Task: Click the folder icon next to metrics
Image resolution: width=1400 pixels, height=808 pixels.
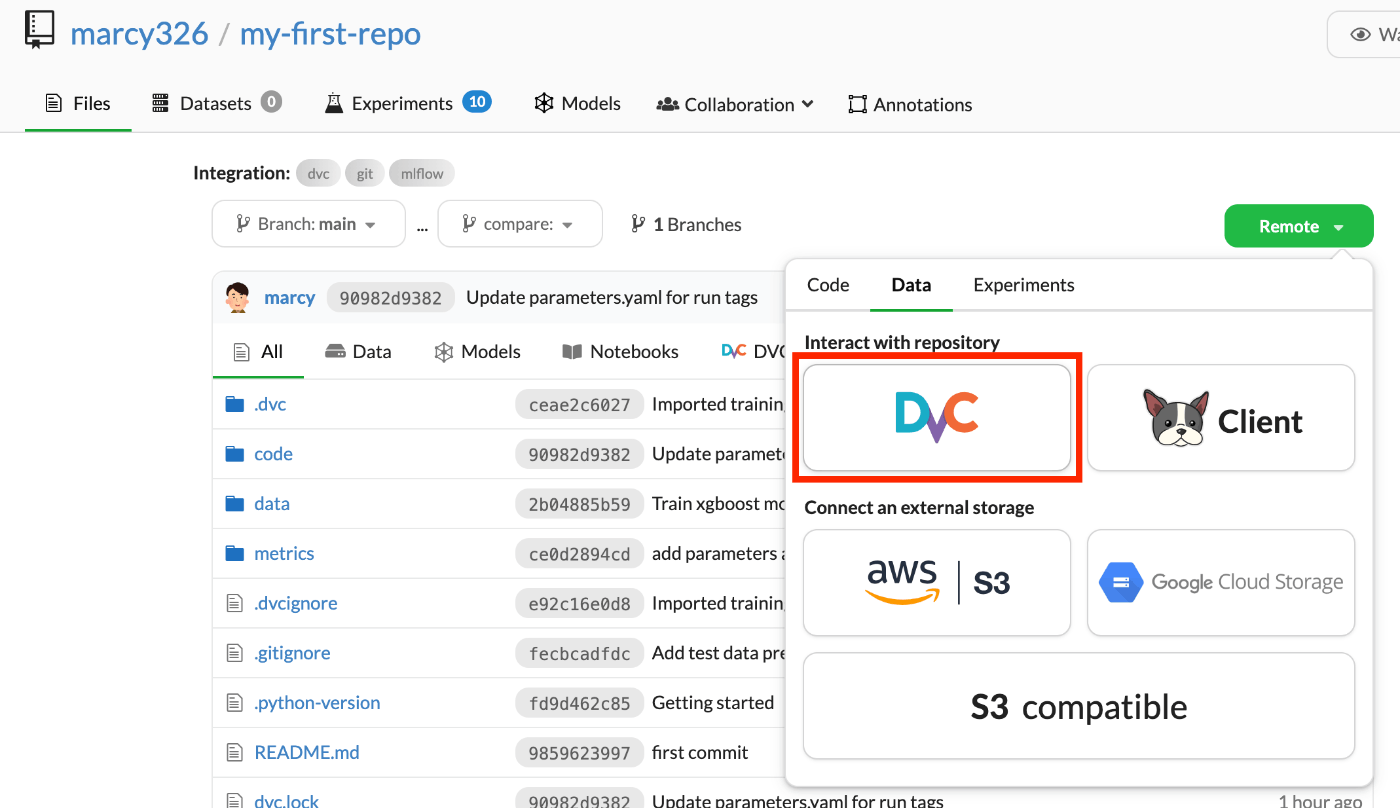Action: click(x=235, y=553)
